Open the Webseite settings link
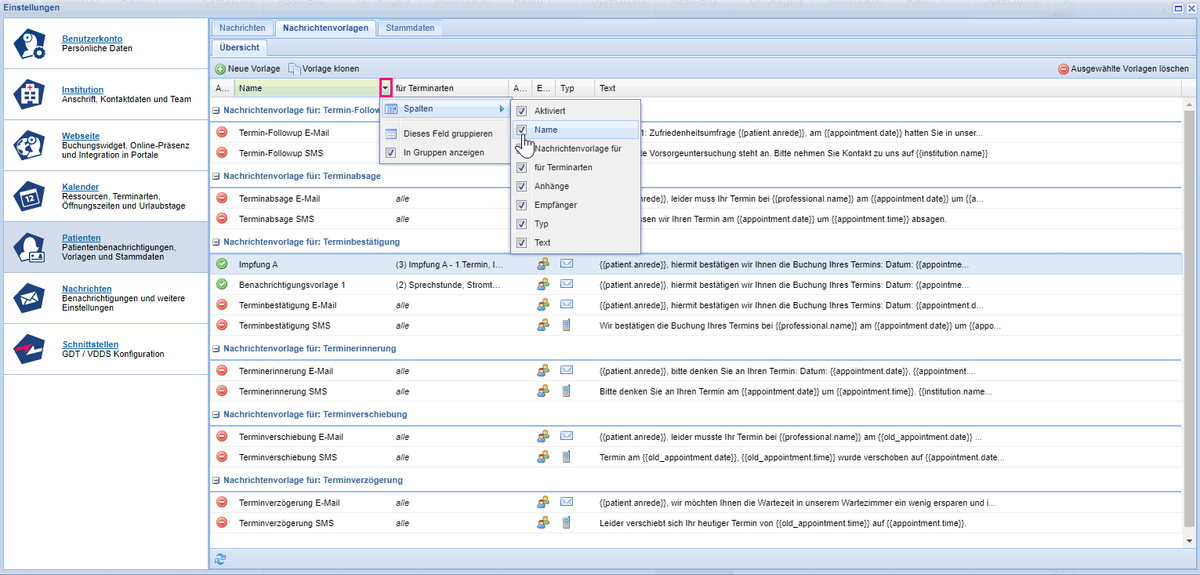The height and width of the screenshot is (575, 1200). pyautogui.click(x=80, y=135)
